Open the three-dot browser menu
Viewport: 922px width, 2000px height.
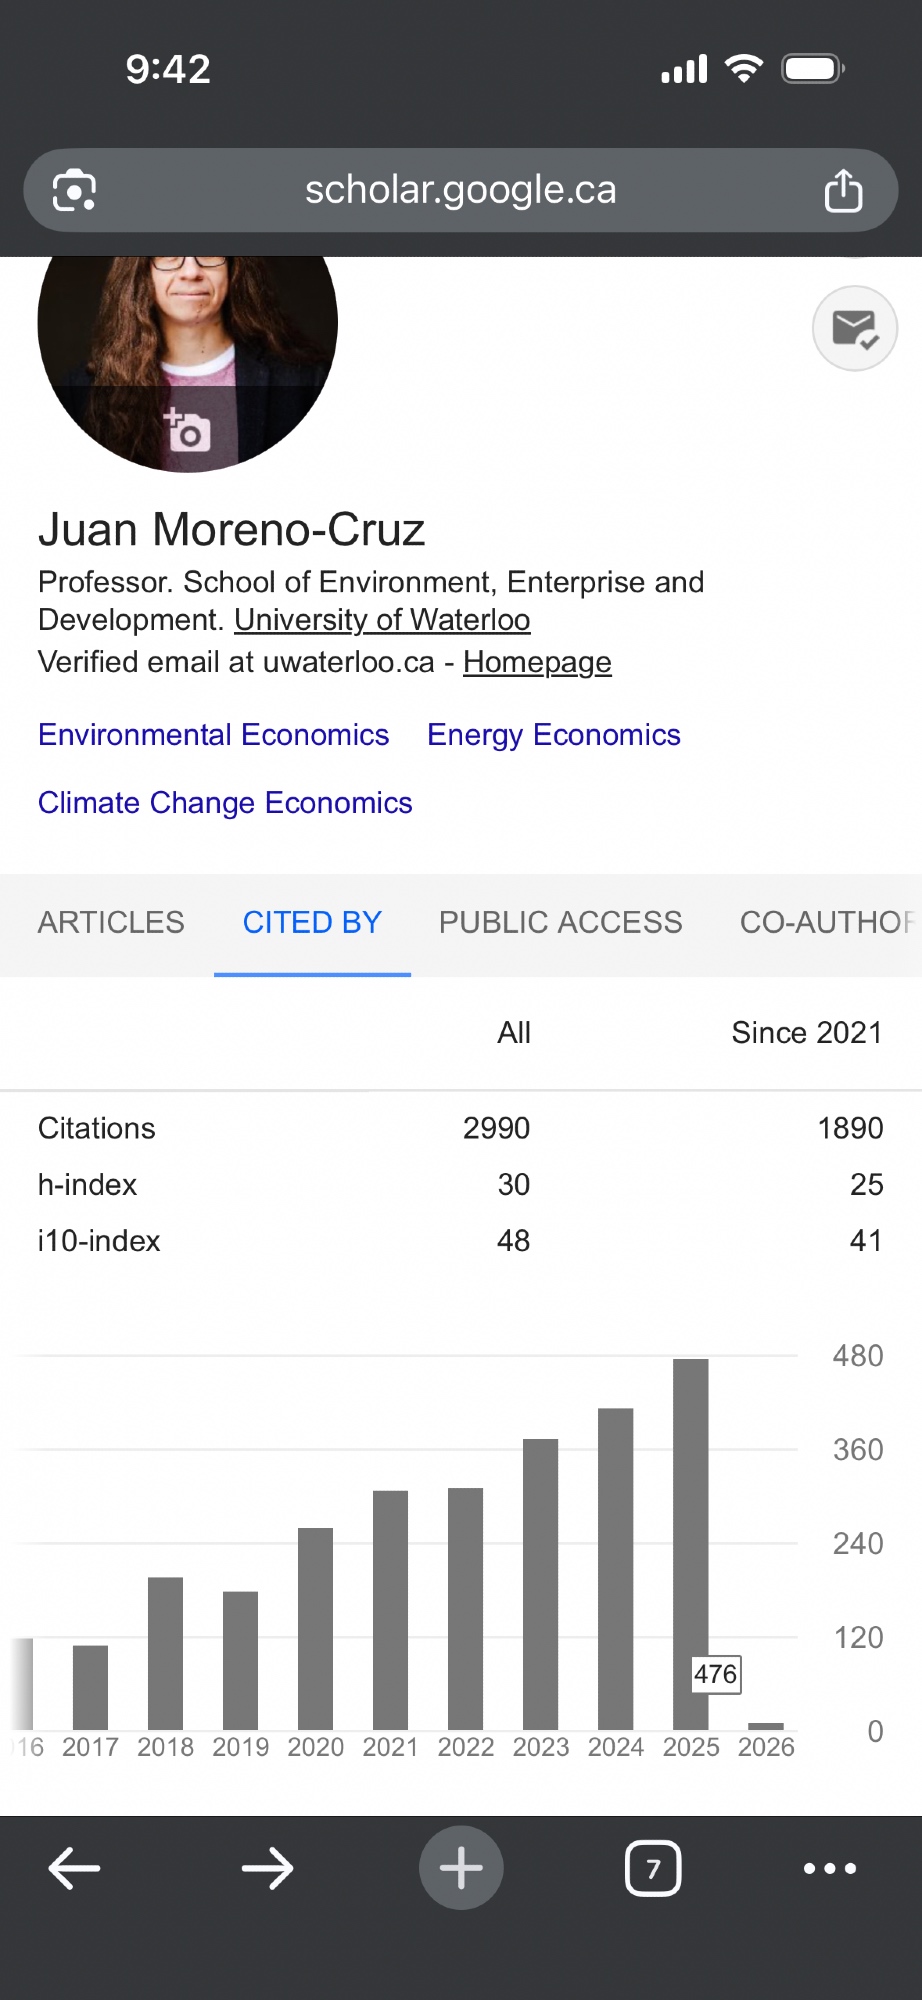point(830,1867)
